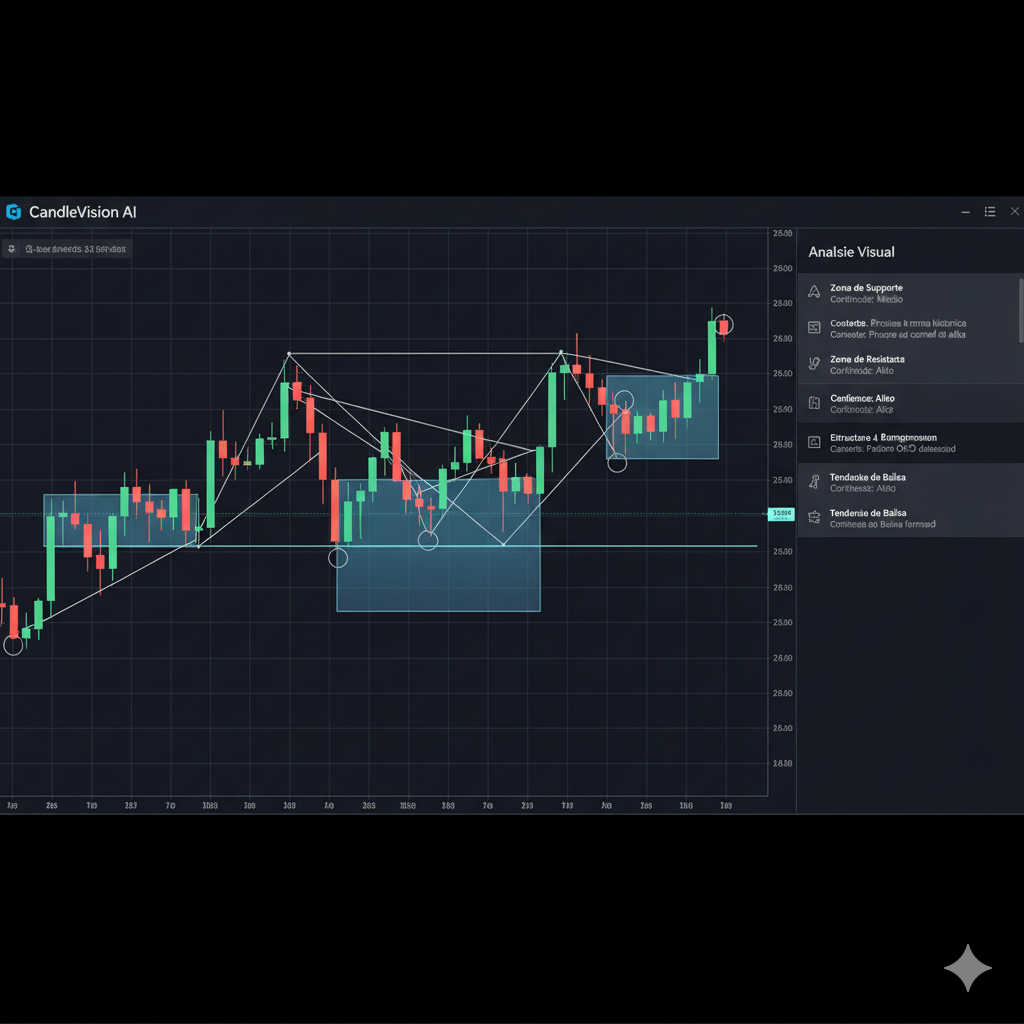Screen dimensions: 1024x1024
Task: Click the circle marker on the latest candle
Action: pyautogui.click(x=724, y=325)
